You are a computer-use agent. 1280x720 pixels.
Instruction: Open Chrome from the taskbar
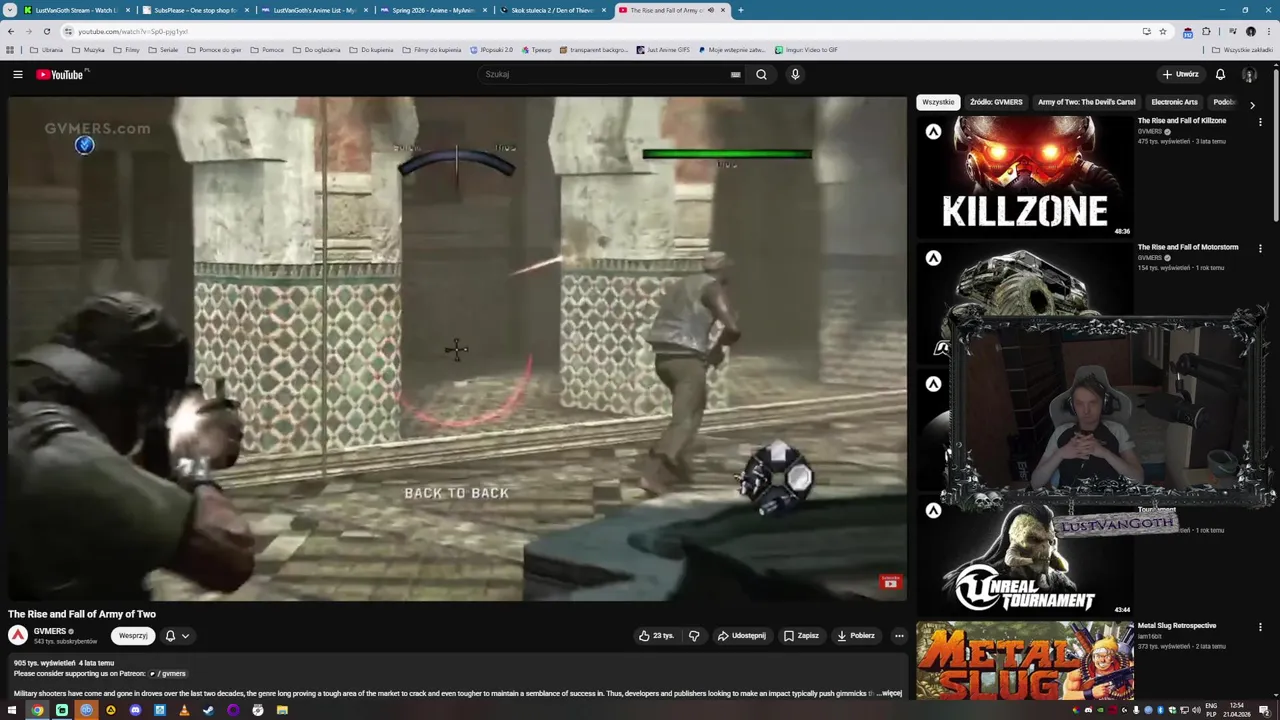tap(37, 710)
